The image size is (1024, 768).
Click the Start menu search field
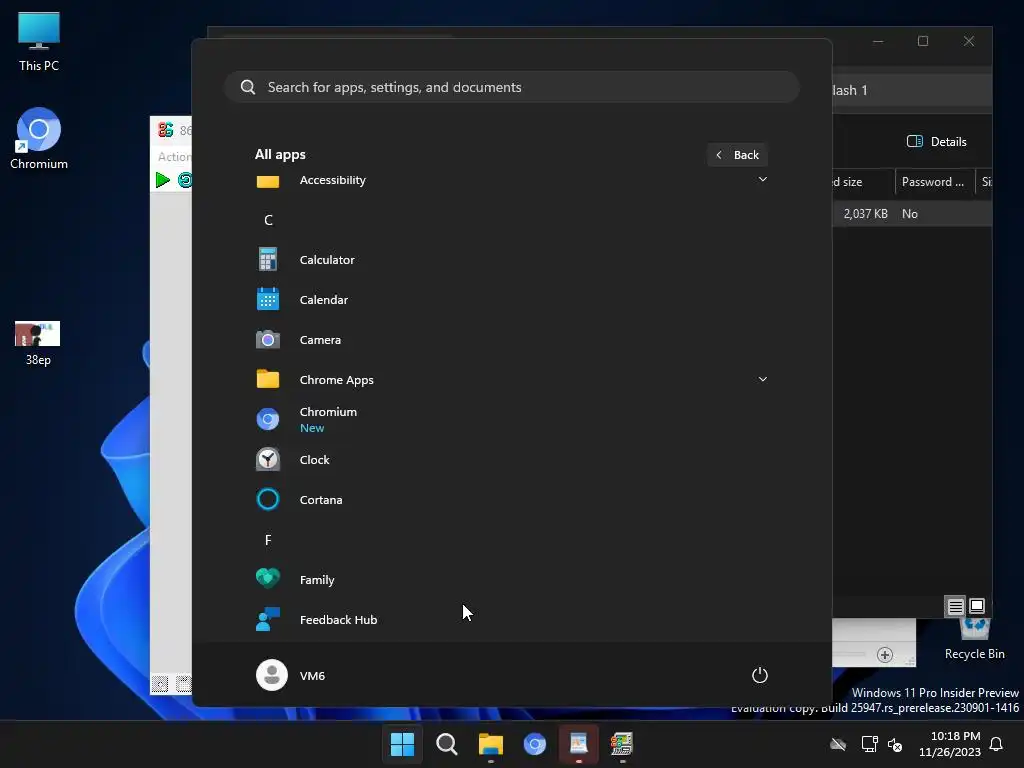pyautogui.click(x=512, y=87)
